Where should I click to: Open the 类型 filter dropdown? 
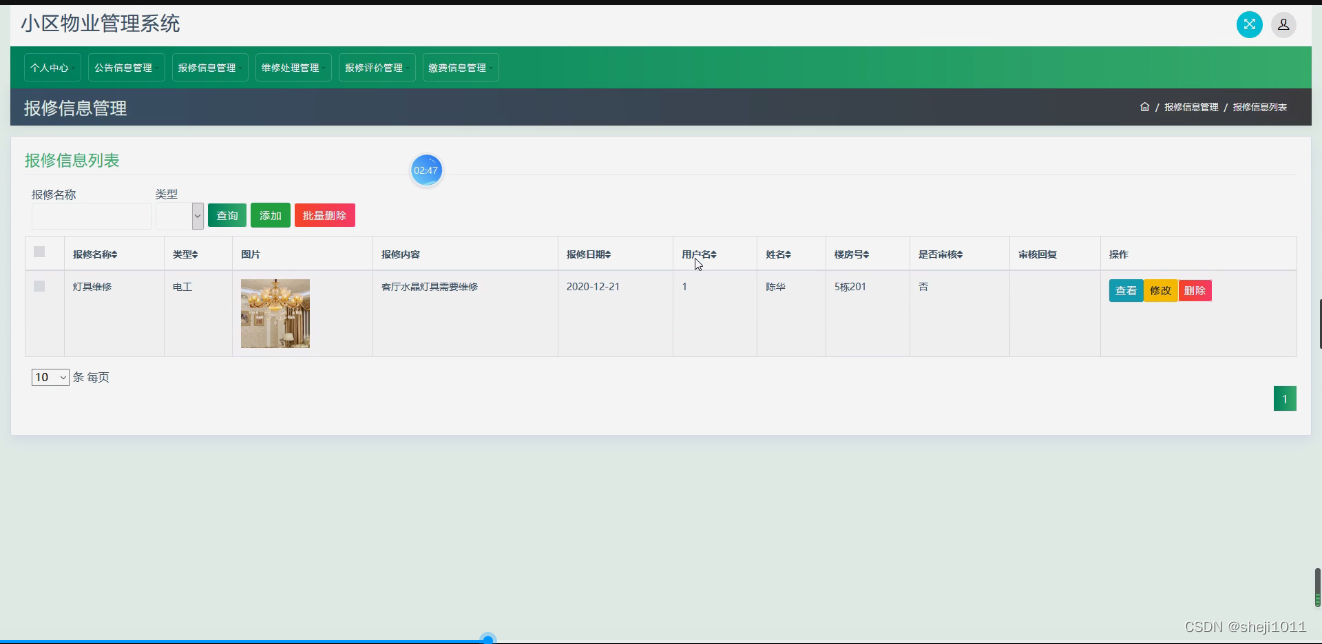click(x=179, y=214)
